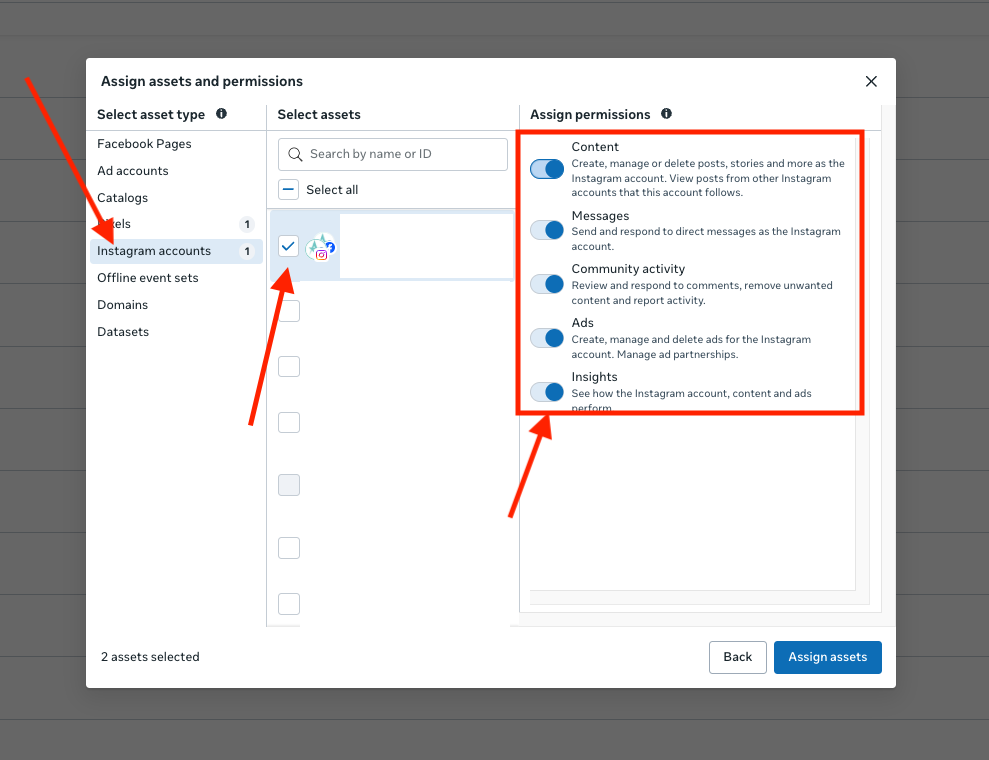Click the search magnifier icon
Screen dimensions: 989x760
click(x=295, y=154)
